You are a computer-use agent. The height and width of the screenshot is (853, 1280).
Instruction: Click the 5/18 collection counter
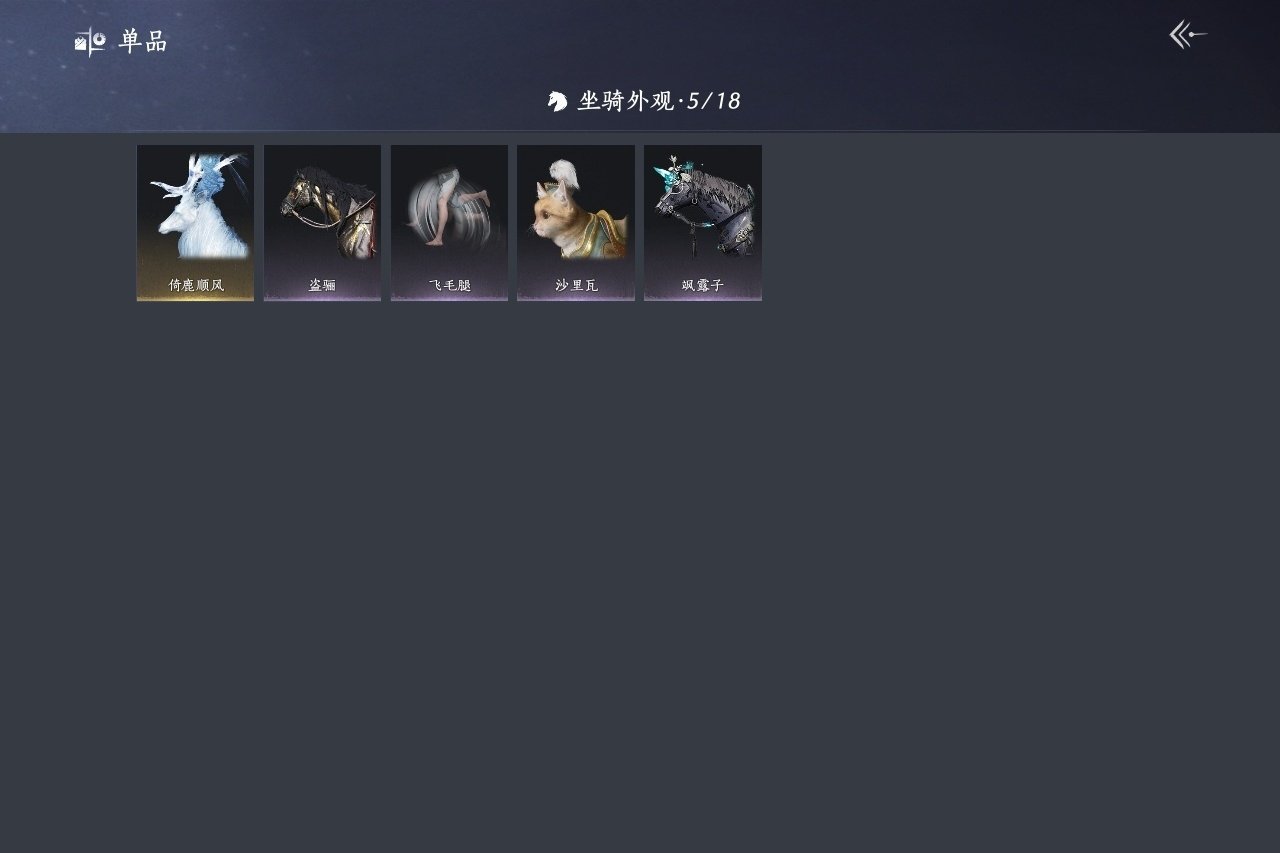coord(714,101)
